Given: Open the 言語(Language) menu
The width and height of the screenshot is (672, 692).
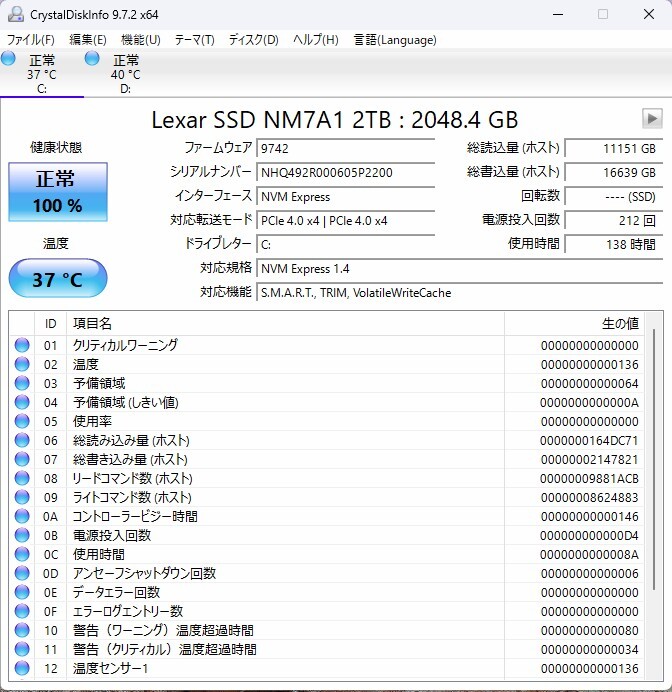Looking at the screenshot, I should (395, 40).
